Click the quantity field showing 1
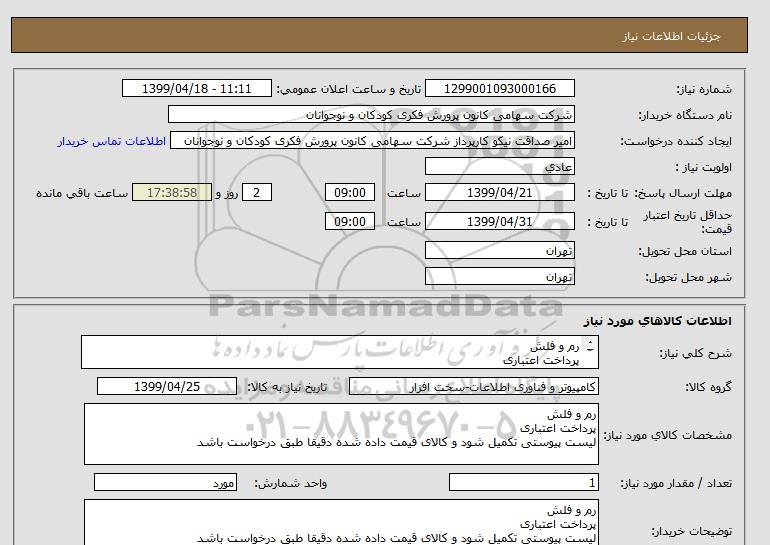This screenshot has width=770, height=545. [523, 483]
